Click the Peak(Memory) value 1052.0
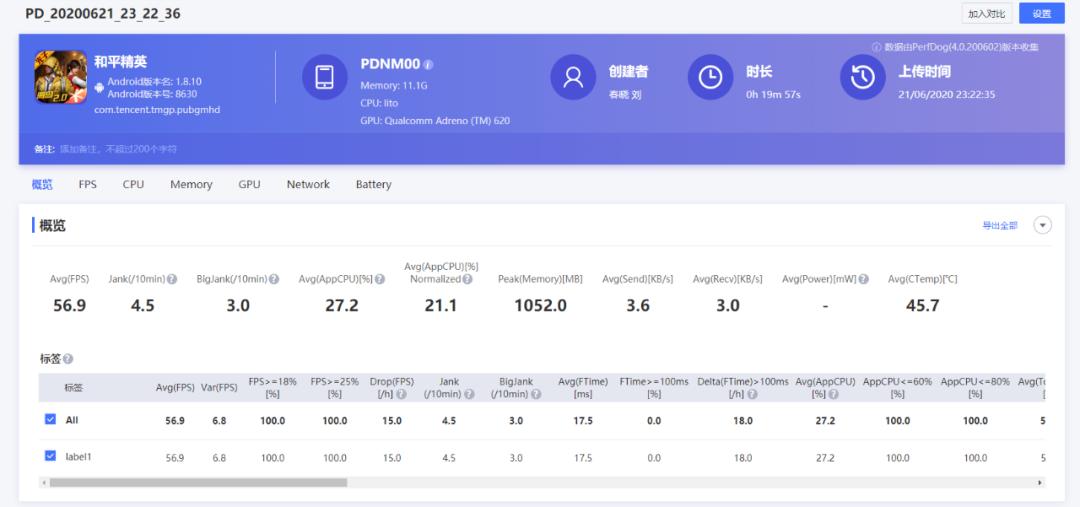The width and height of the screenshot is (1080, 507). pos(541,305)
